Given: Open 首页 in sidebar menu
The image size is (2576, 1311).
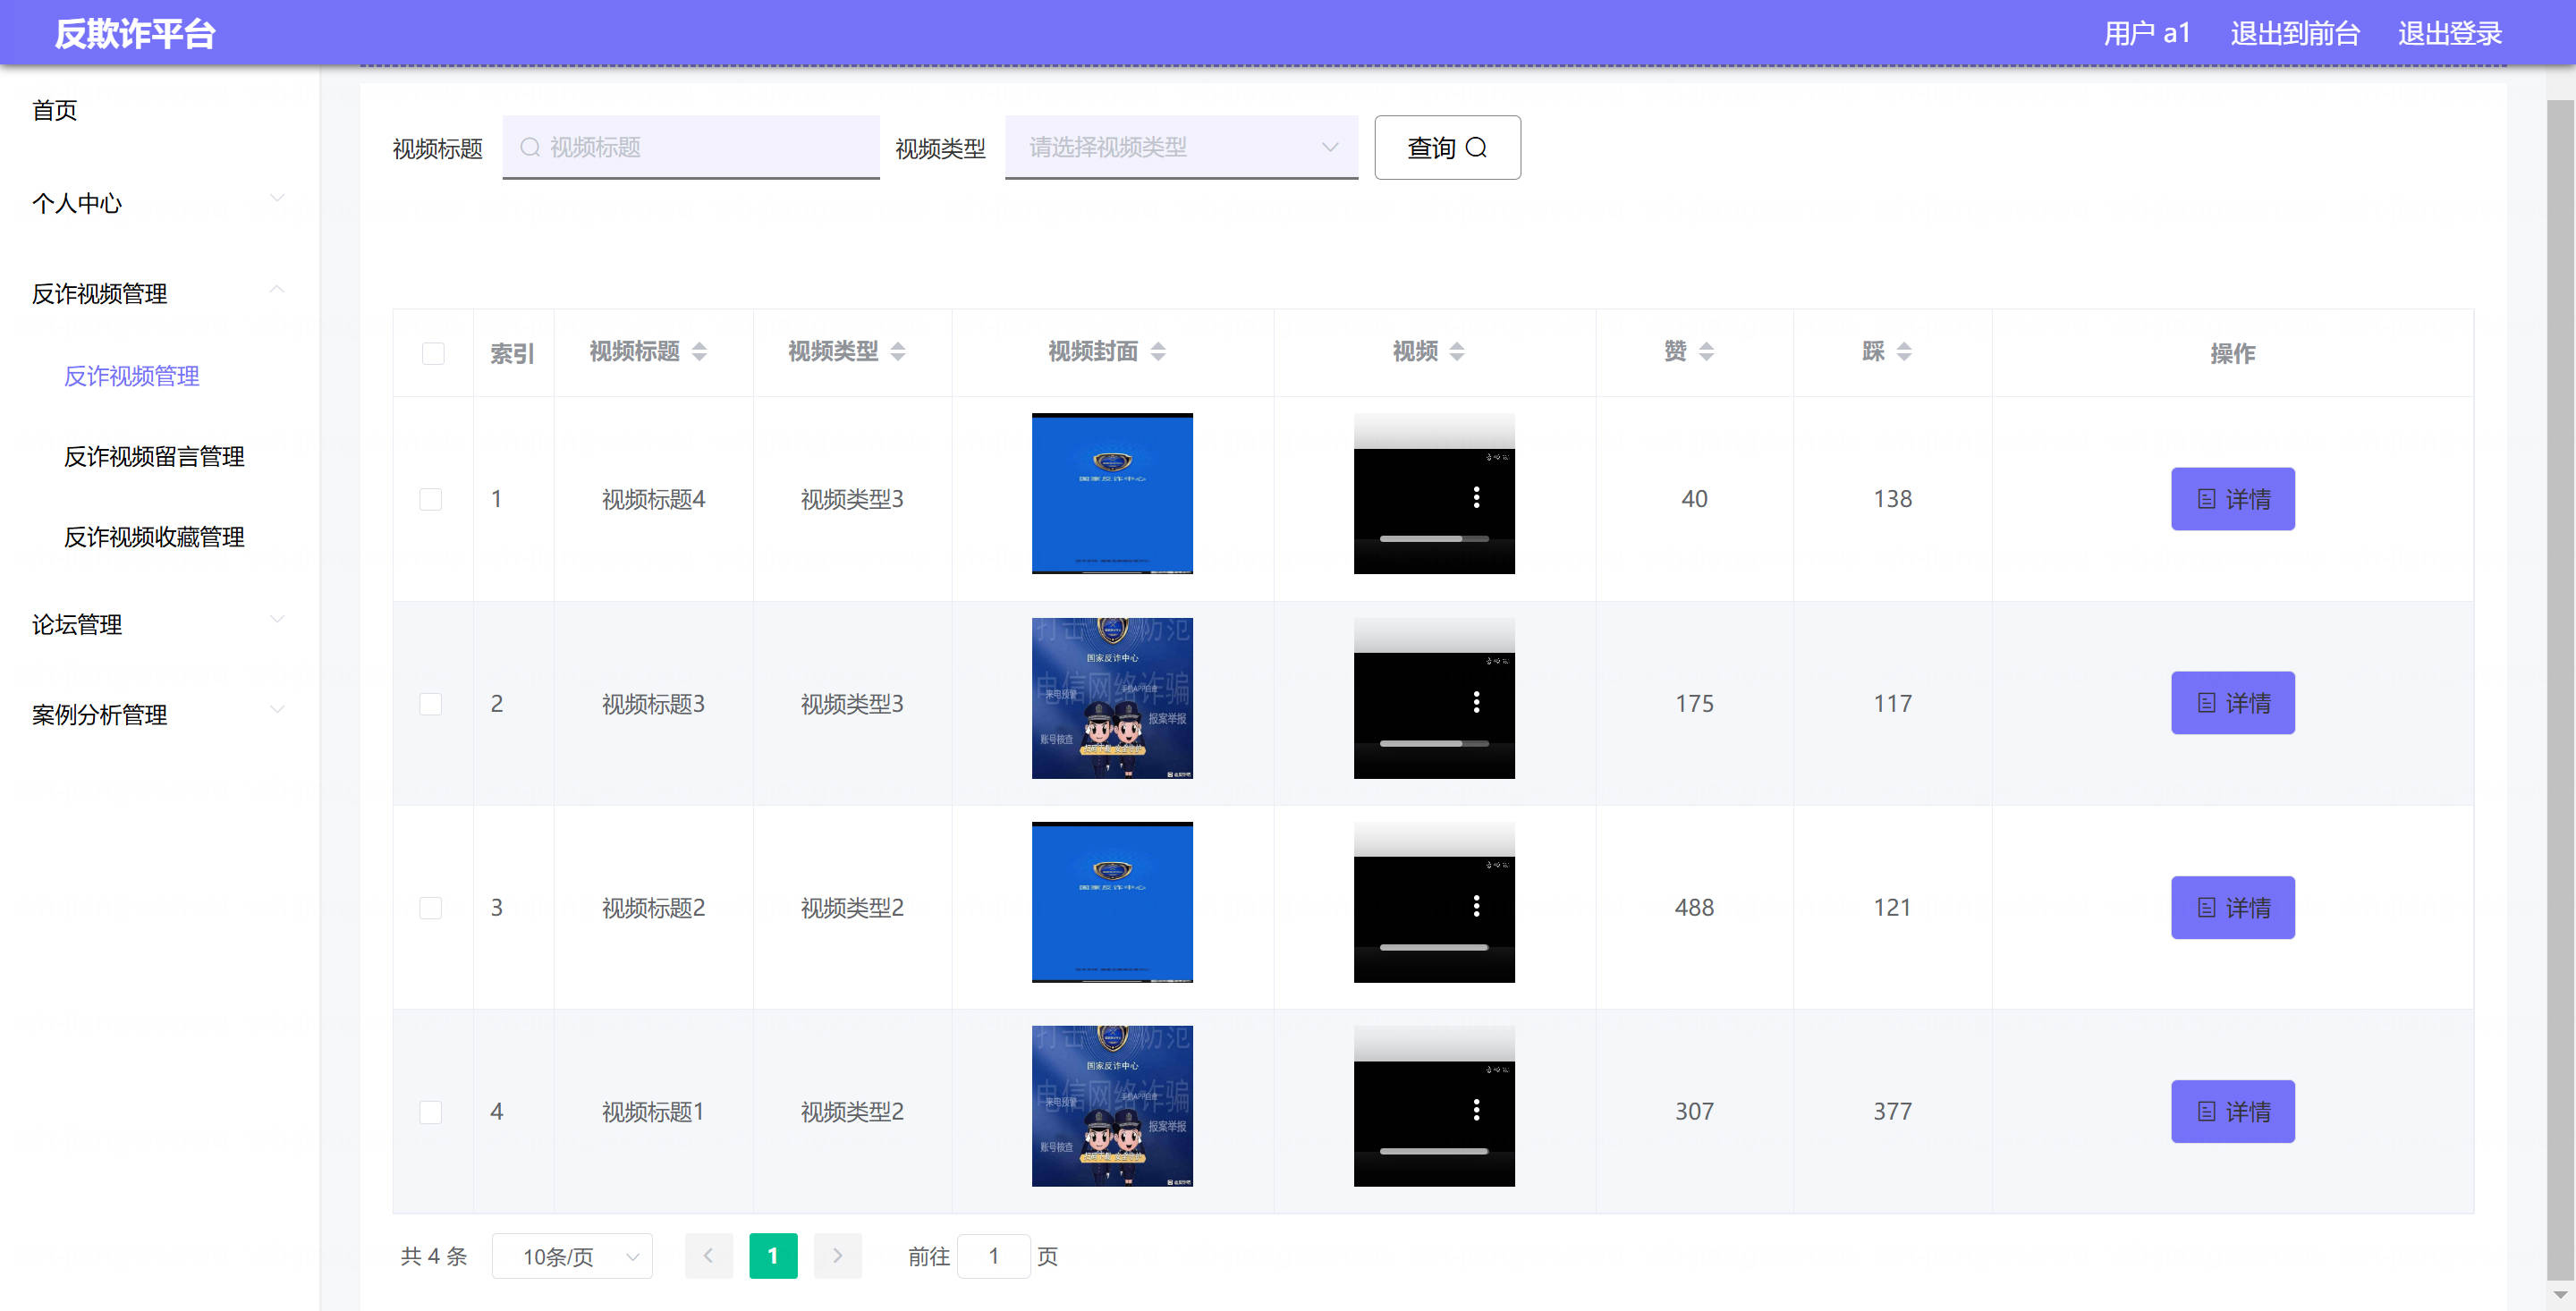Looking at the screenshot, I should click(x=55, y=110).
